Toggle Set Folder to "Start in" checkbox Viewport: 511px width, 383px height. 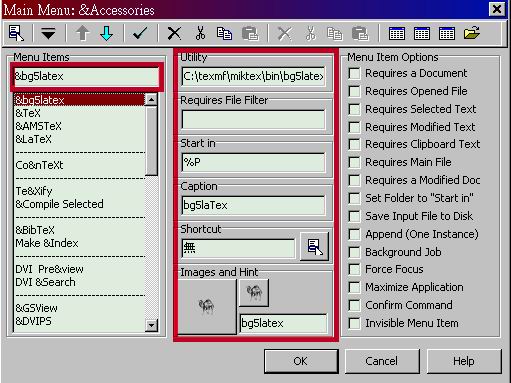pos(354,198)
